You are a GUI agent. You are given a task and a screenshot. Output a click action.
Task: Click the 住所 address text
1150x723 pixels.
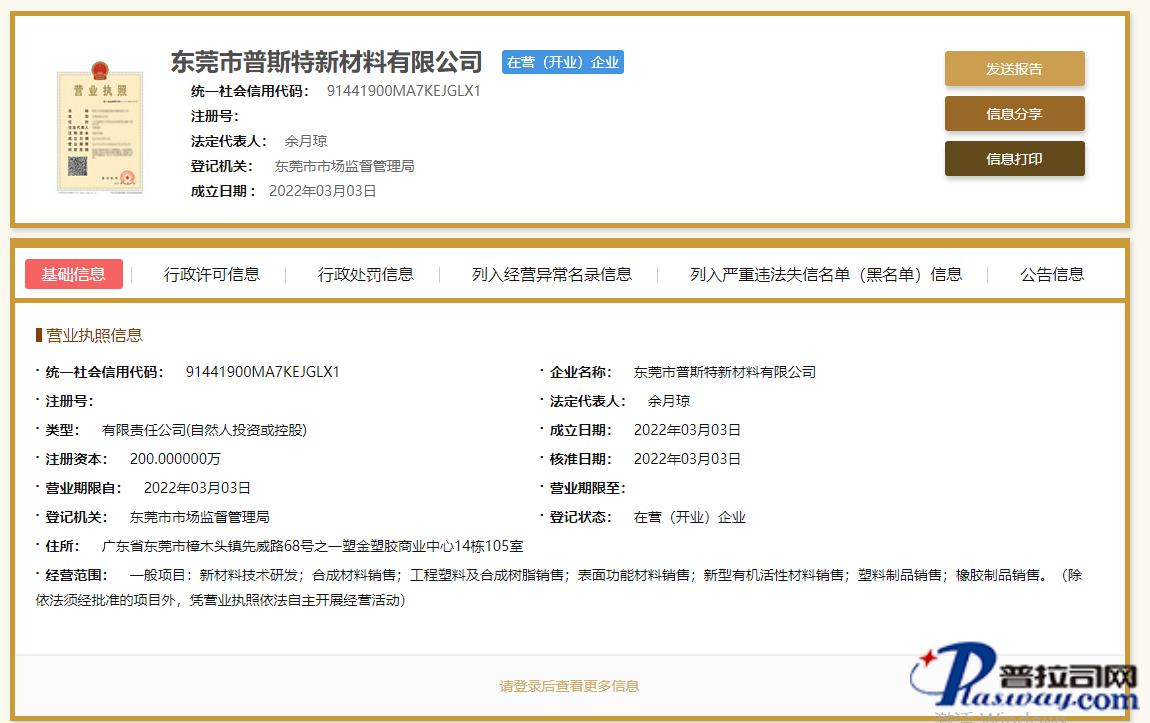click(313, 546)
